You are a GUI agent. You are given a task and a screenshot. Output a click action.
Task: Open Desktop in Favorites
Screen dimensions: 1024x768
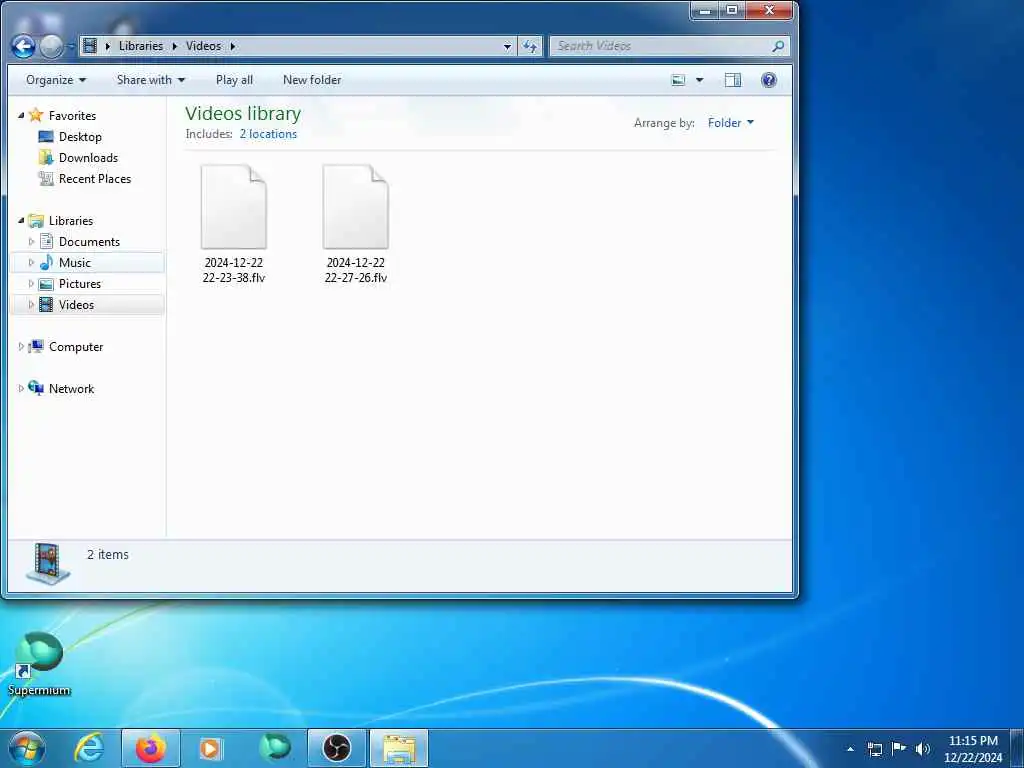[80, 136]
